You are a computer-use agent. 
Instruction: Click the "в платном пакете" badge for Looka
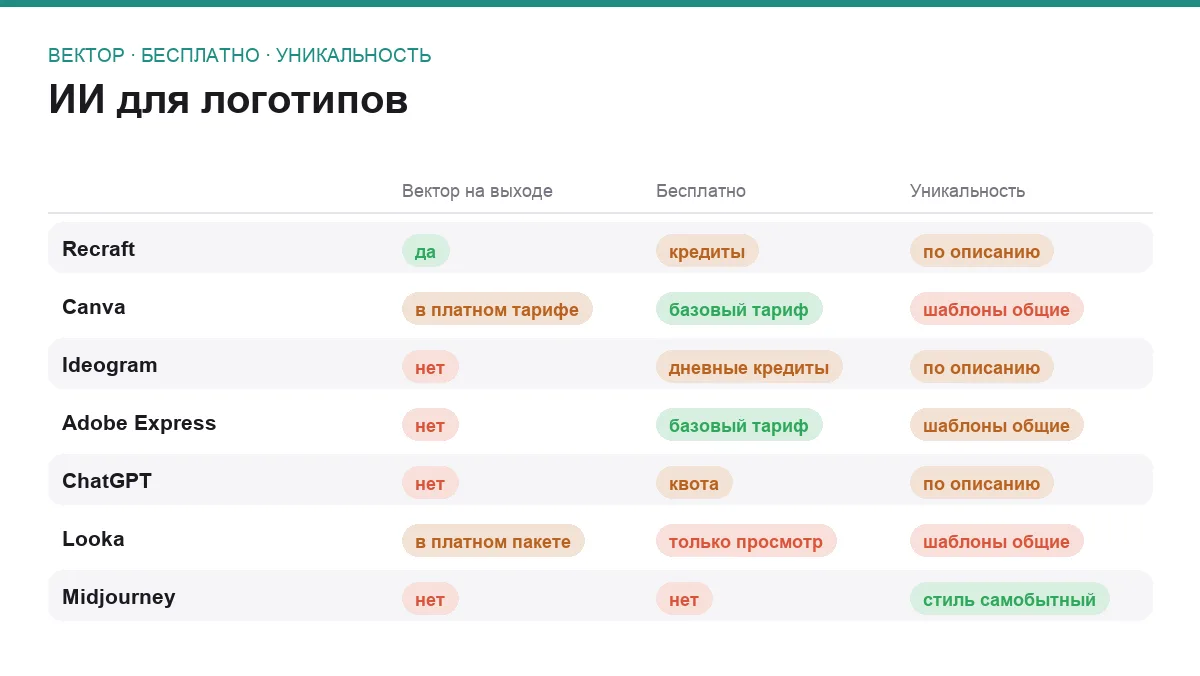493,541
